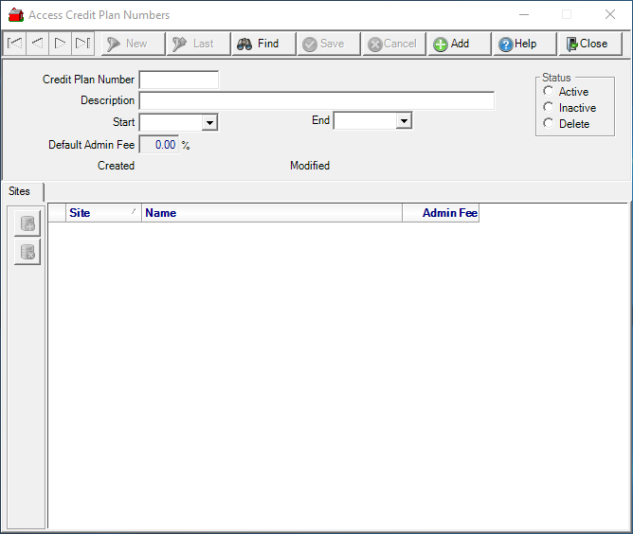Viewport: 633px width, 534px height.
Task: Click the Credit Plan Number field
Action: (178, 80)
